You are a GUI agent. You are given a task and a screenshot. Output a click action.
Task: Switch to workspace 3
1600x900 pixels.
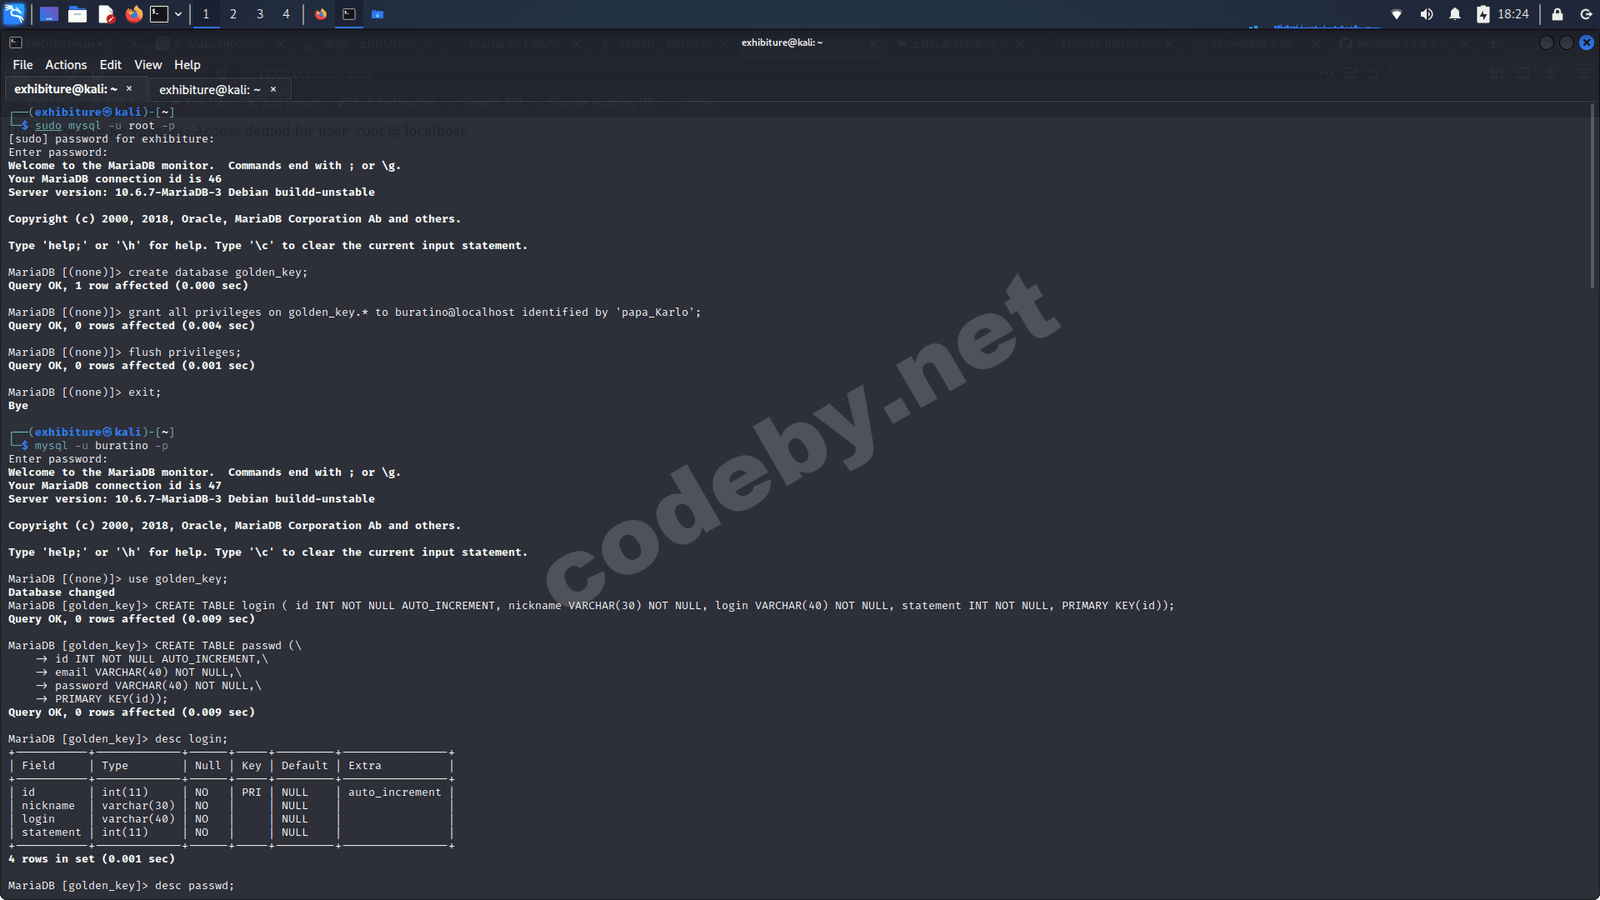tap(260, 14)
